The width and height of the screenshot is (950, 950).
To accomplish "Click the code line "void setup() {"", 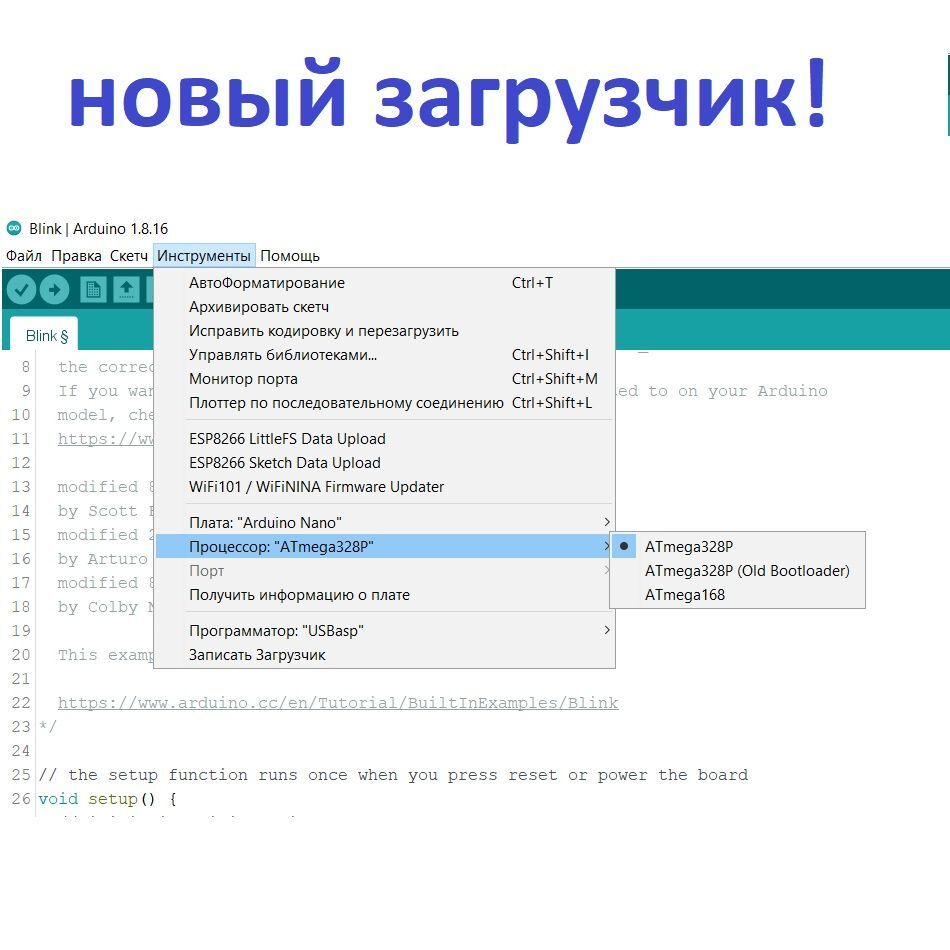I will 107,799.
